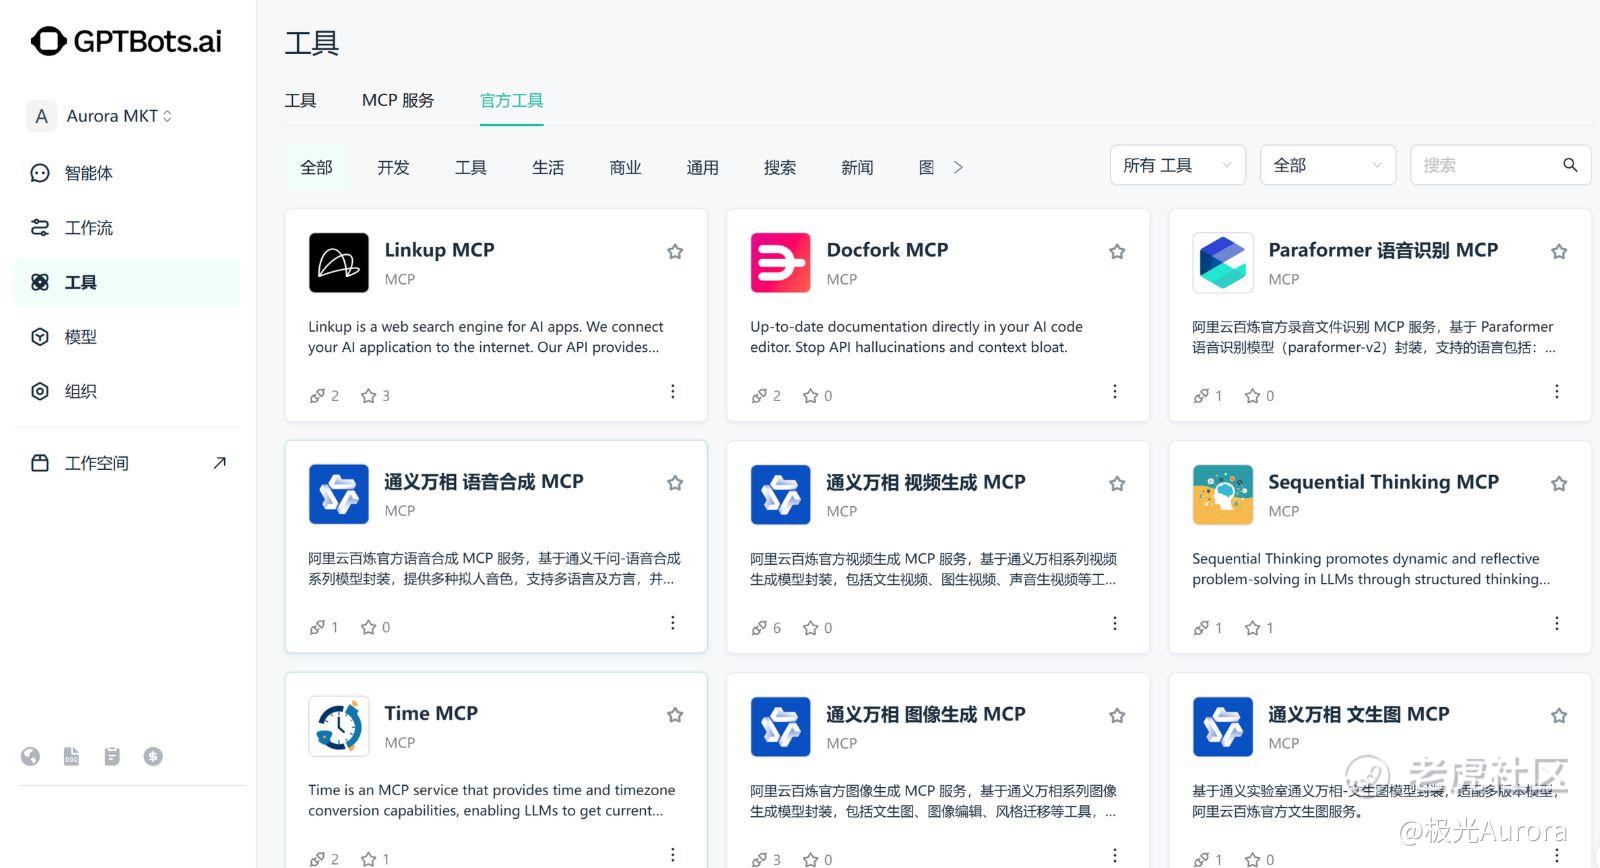Screen dimensions: 1600x868
Task: Favorite Linkup MCP with the star
Action: (675, 251)
